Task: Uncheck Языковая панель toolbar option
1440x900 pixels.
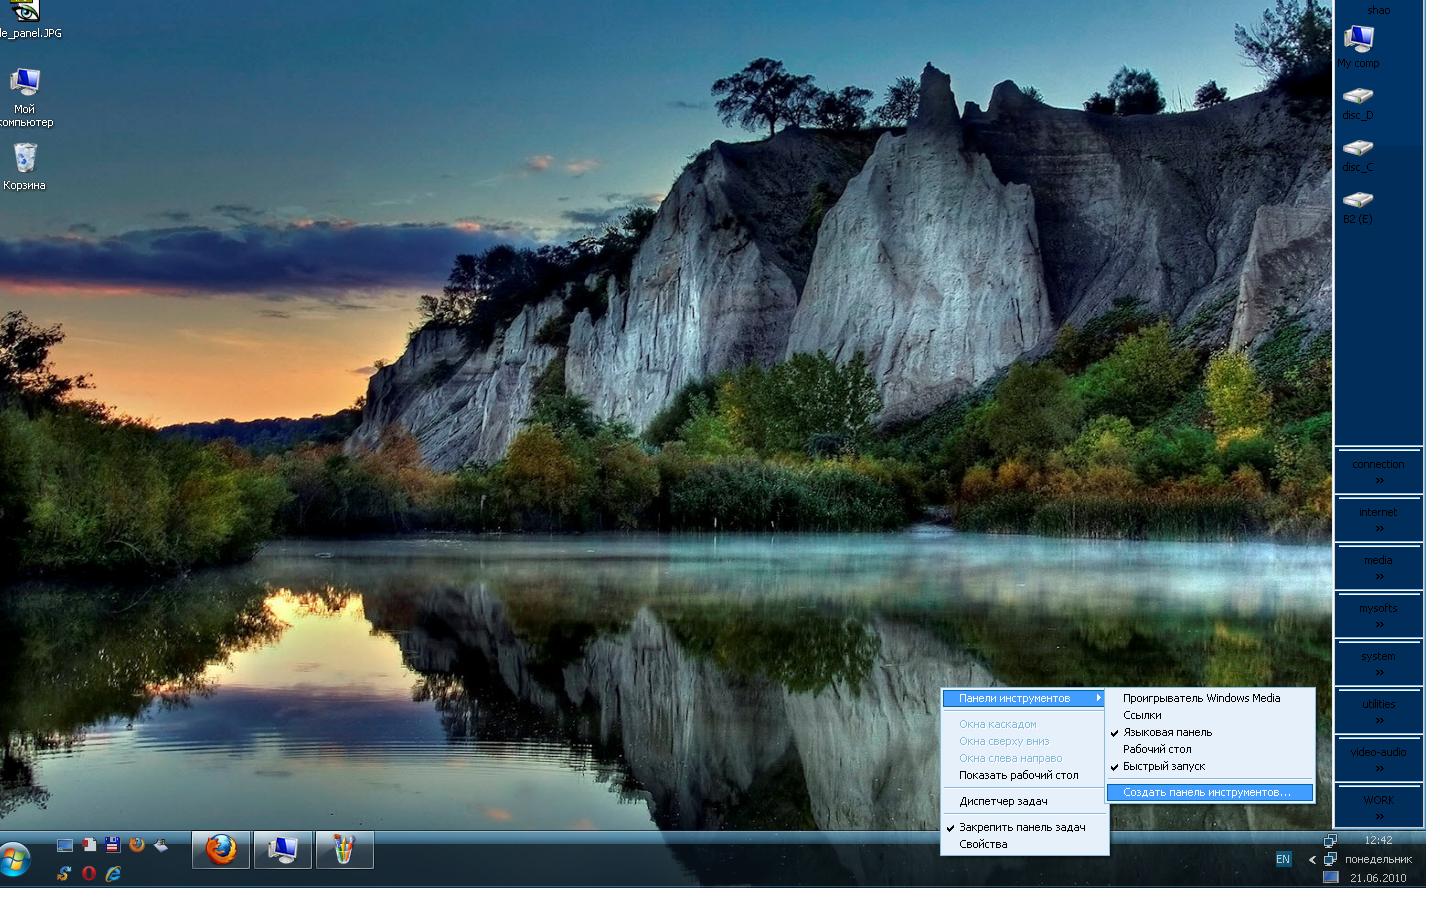Action: coord(1167,732)
